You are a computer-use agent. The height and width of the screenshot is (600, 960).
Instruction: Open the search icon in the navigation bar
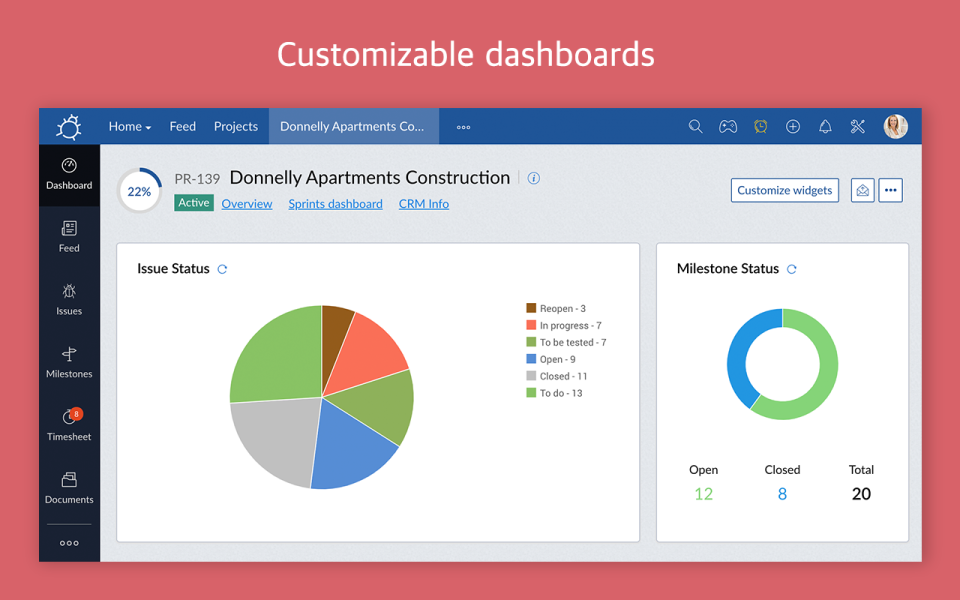coord(695,126)
